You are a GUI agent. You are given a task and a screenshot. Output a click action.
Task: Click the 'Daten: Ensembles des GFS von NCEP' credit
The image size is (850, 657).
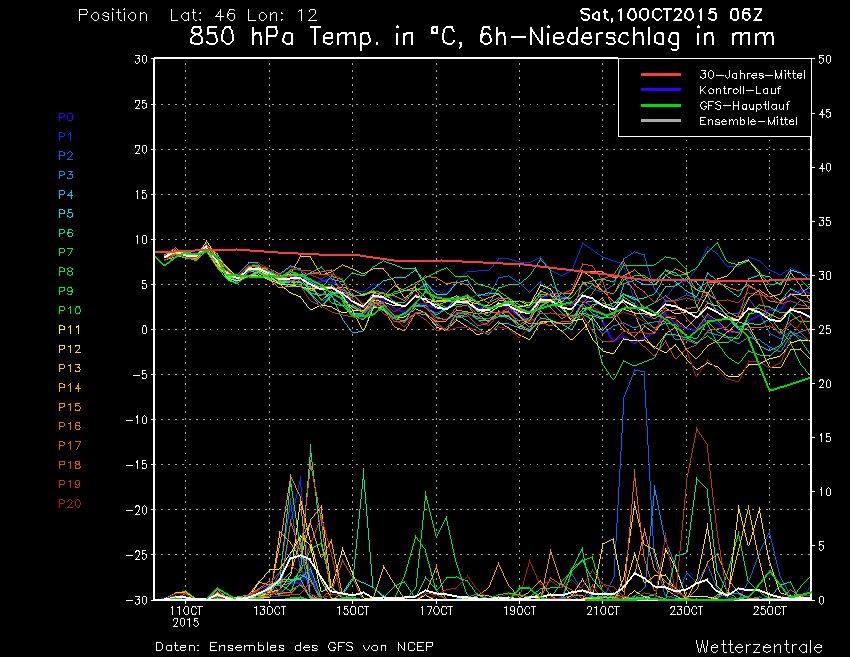point(294,646)
